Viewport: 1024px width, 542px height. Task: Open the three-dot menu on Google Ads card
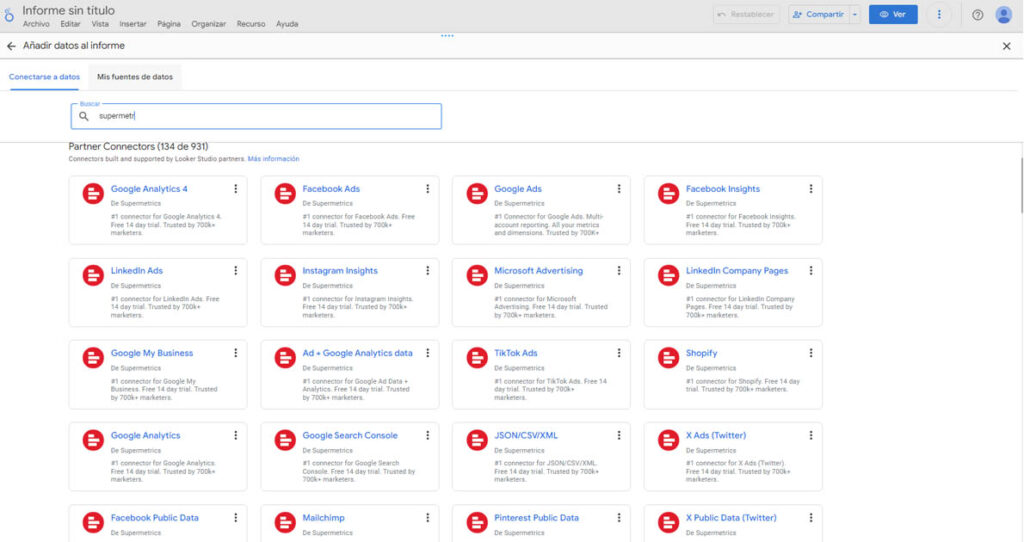(x=619, y=189)
